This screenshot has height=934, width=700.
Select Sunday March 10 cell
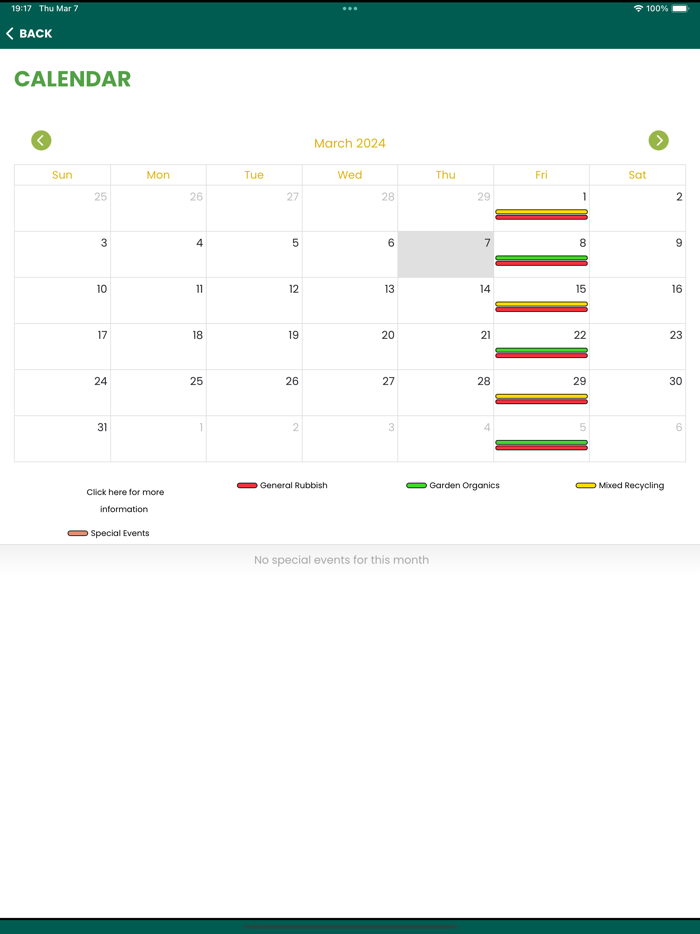[63, 301]
